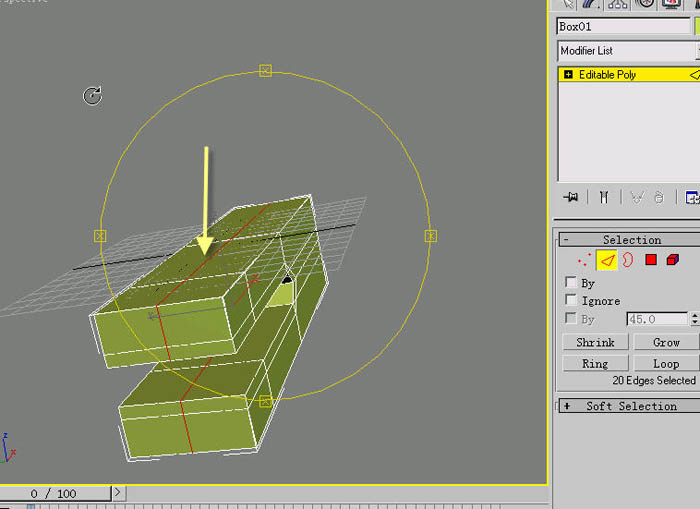
Task: Click the 0 / 100 time slider
Action: tap(54, 493)
